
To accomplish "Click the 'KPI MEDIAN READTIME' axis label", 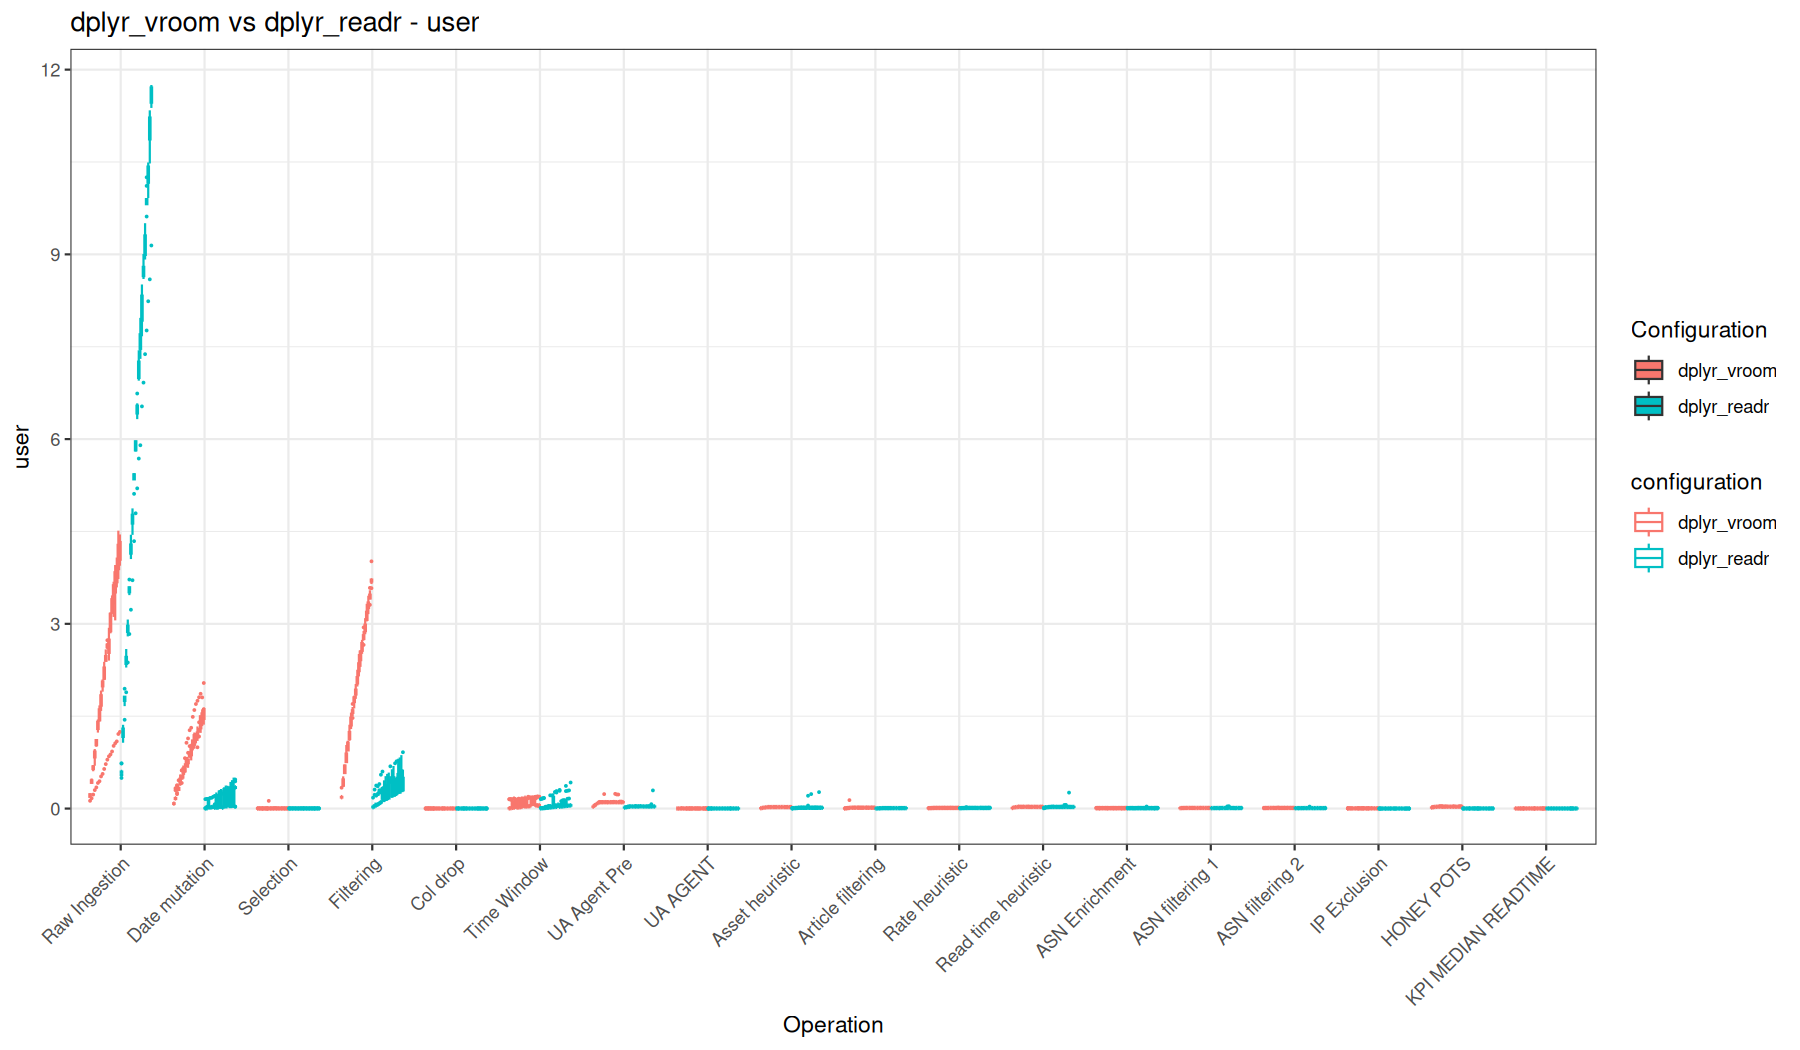I will click(1481, 932).
